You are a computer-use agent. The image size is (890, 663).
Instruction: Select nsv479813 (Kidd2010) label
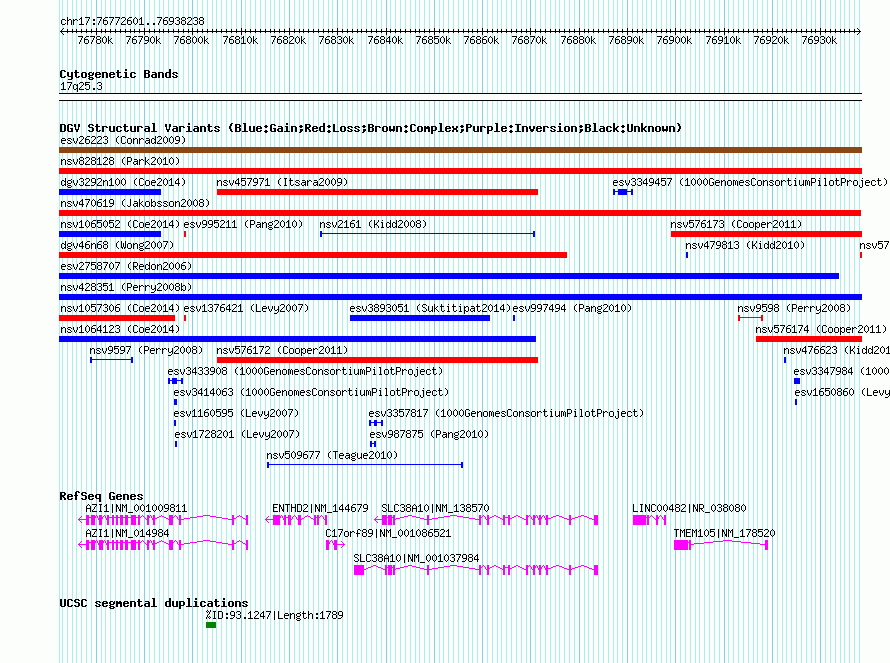coord(745,245)
